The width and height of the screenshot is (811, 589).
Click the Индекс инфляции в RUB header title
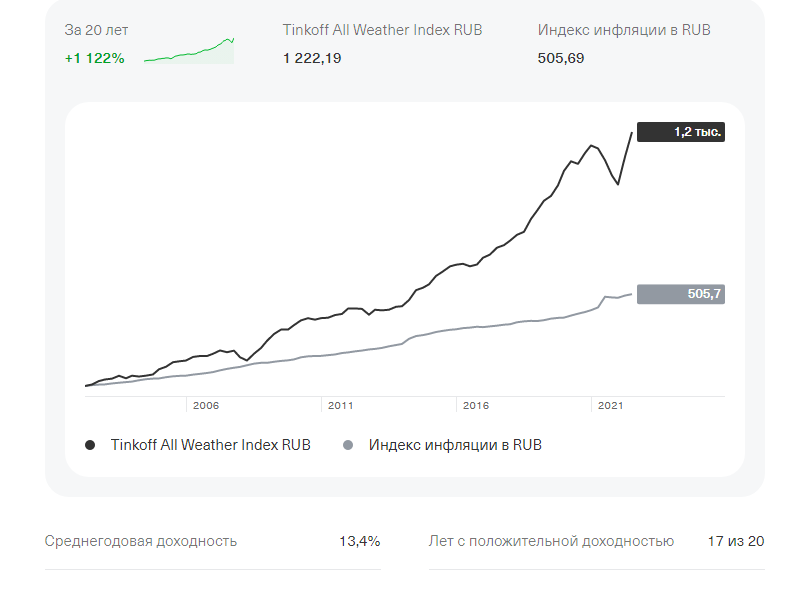624,30
